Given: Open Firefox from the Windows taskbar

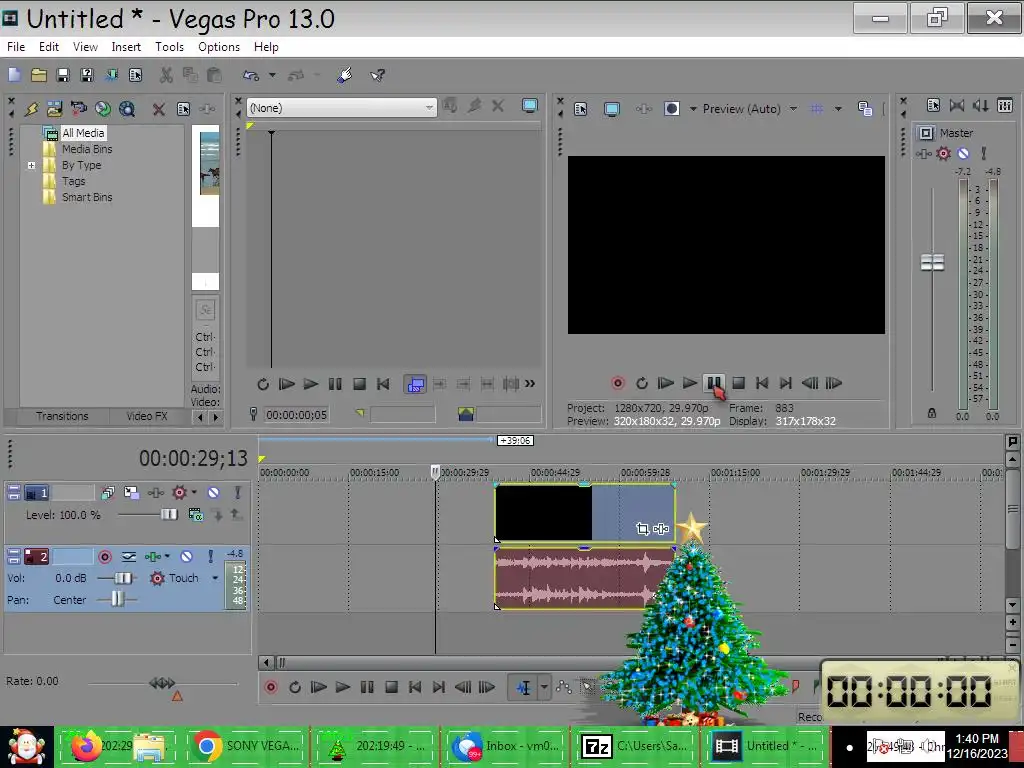Looking at the screenshot, I should tap(87, 746).
